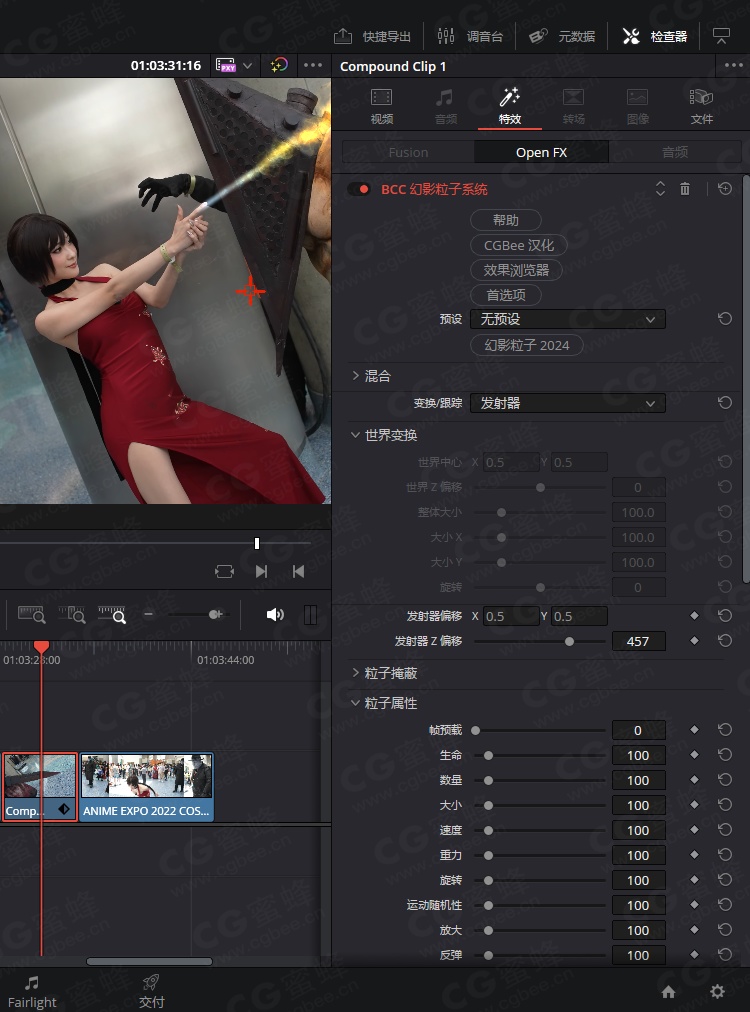750x1012 pixels.
Task: Open the project home icon
Action: pyautogui.click(x=669, y=991)
